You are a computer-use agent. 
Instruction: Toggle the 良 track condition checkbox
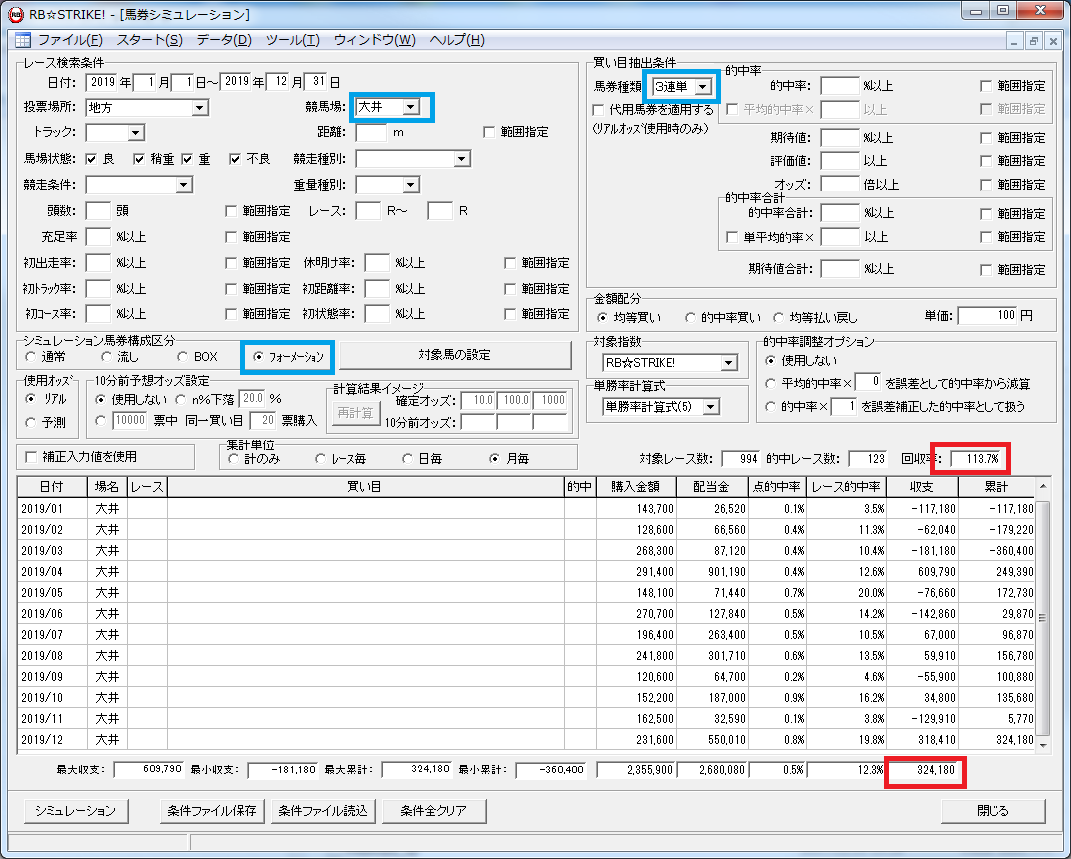[x=92, y=159]
